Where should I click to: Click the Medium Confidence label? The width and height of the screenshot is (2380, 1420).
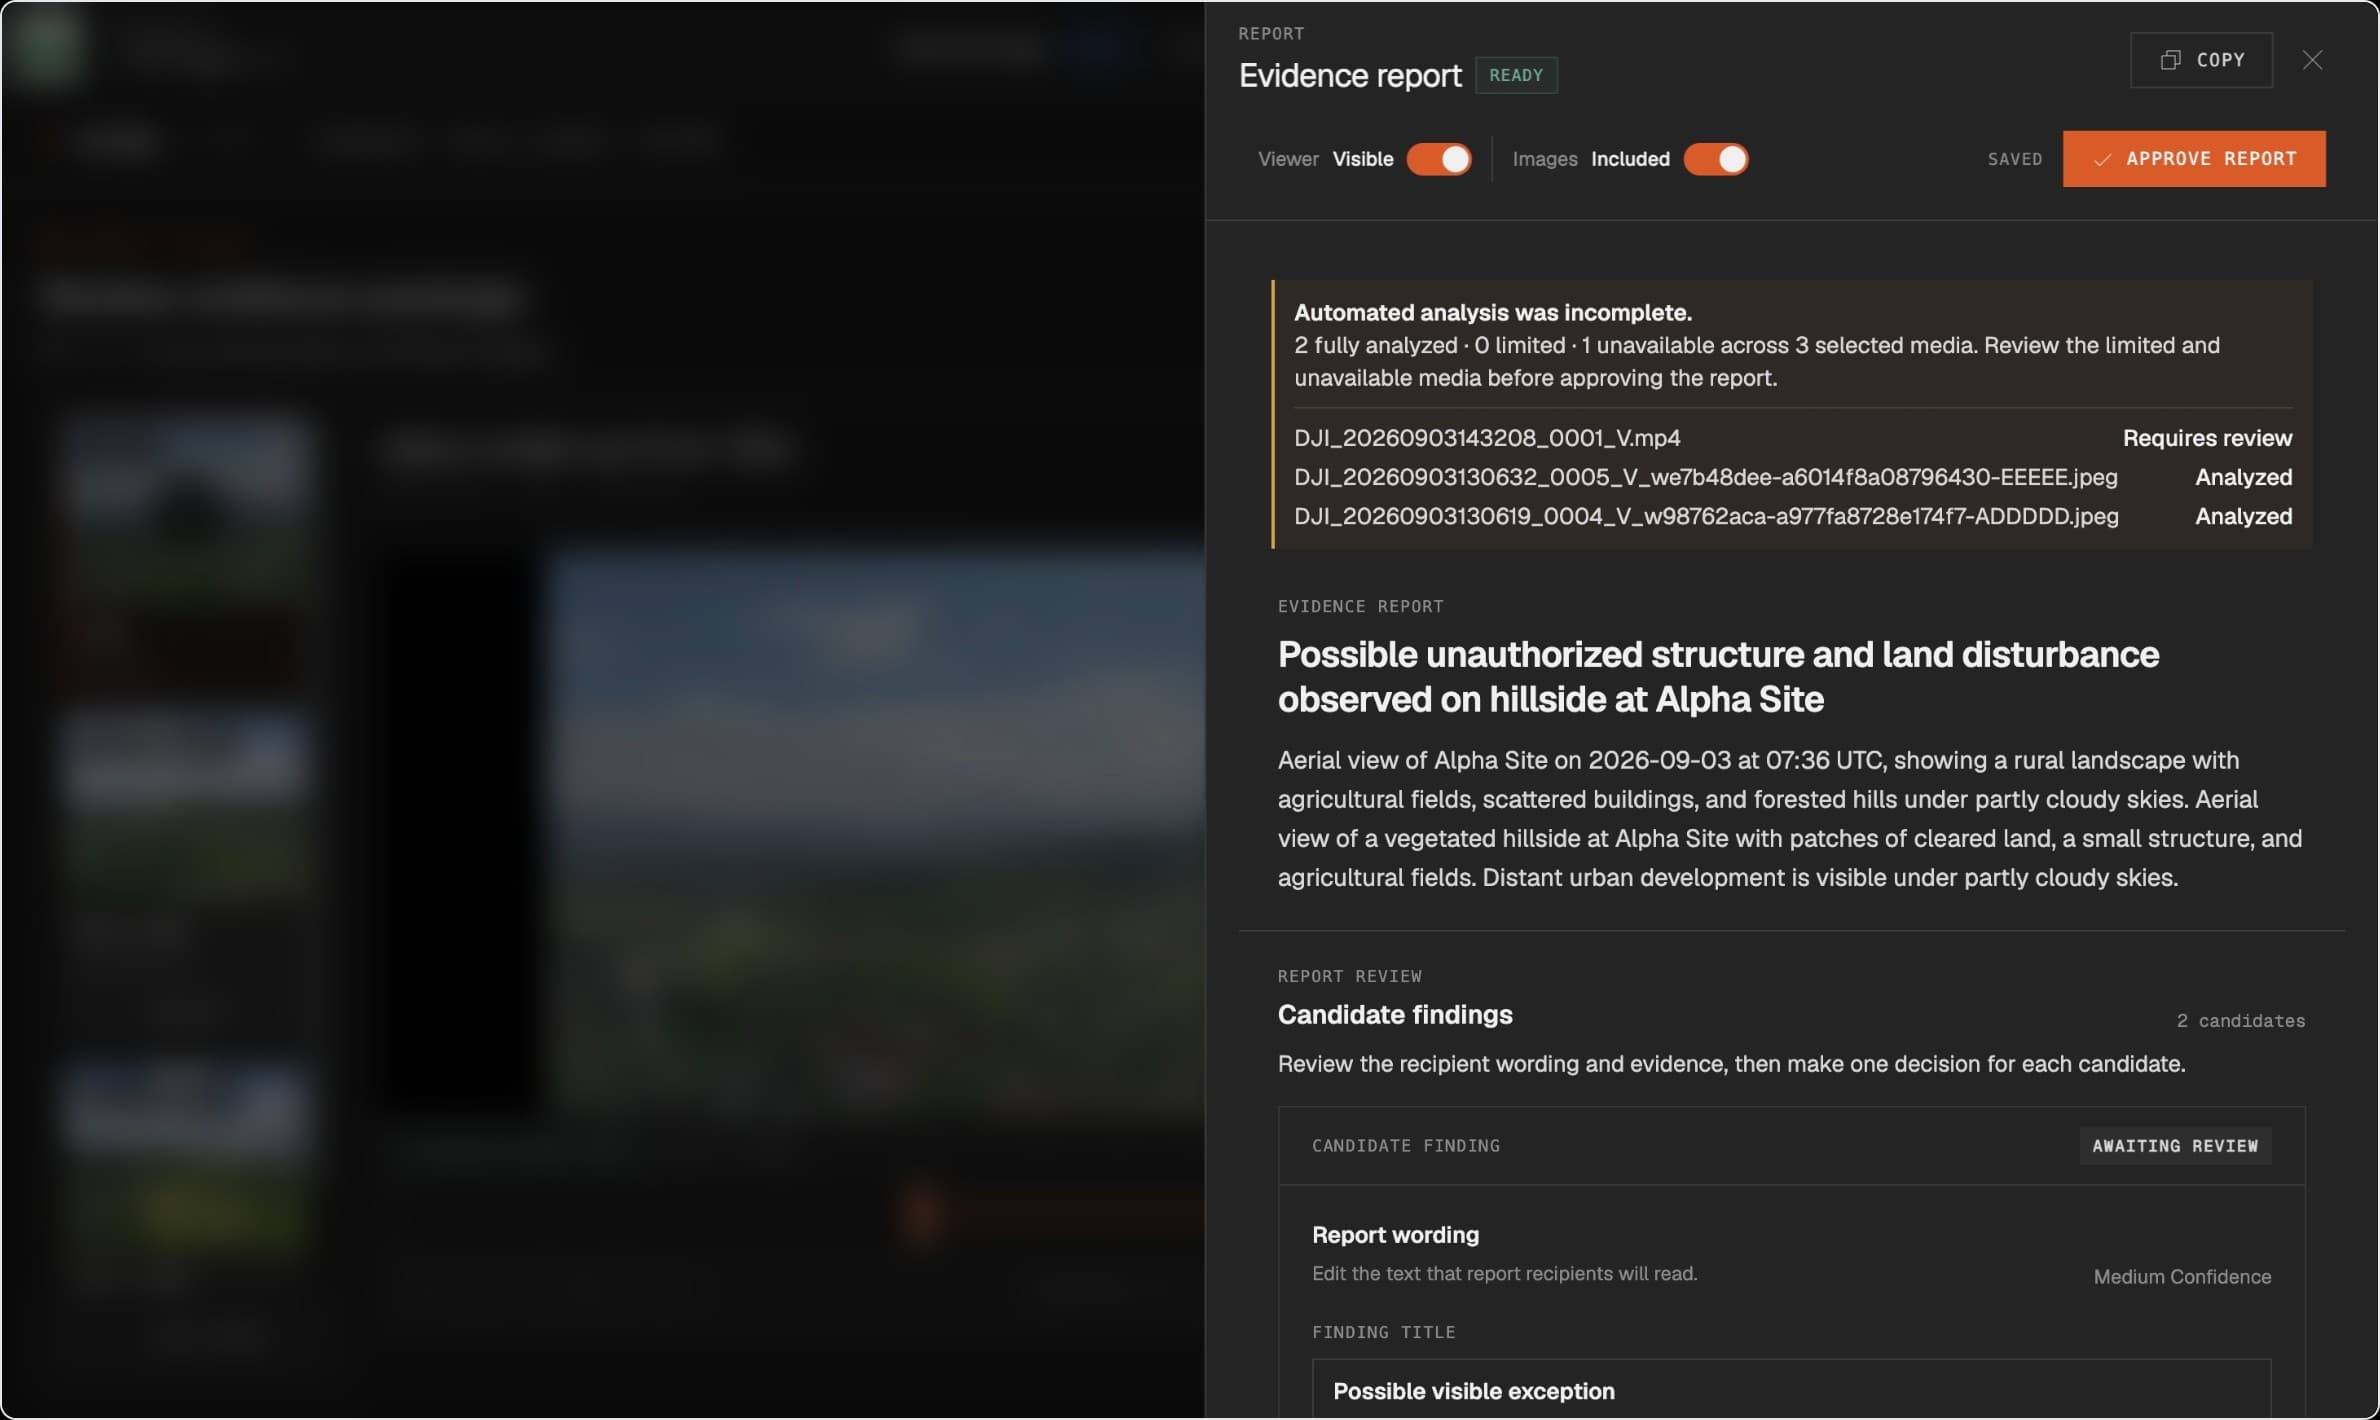[x=2182, y=1277]
